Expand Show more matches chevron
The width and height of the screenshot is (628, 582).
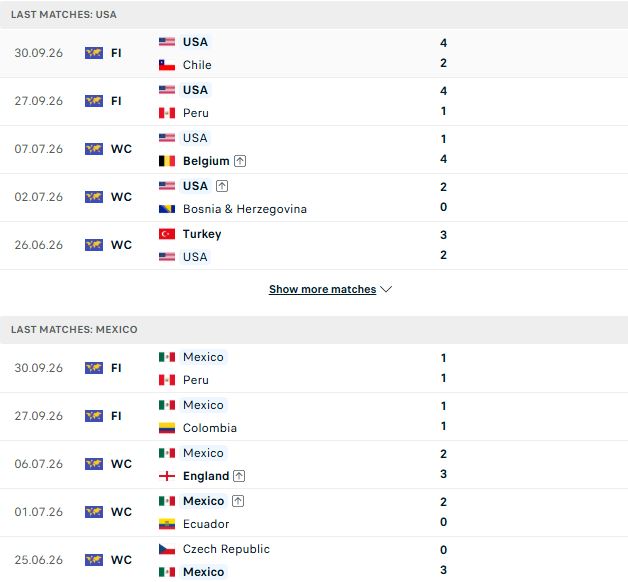pyautogui.click(x=386, y=289)
